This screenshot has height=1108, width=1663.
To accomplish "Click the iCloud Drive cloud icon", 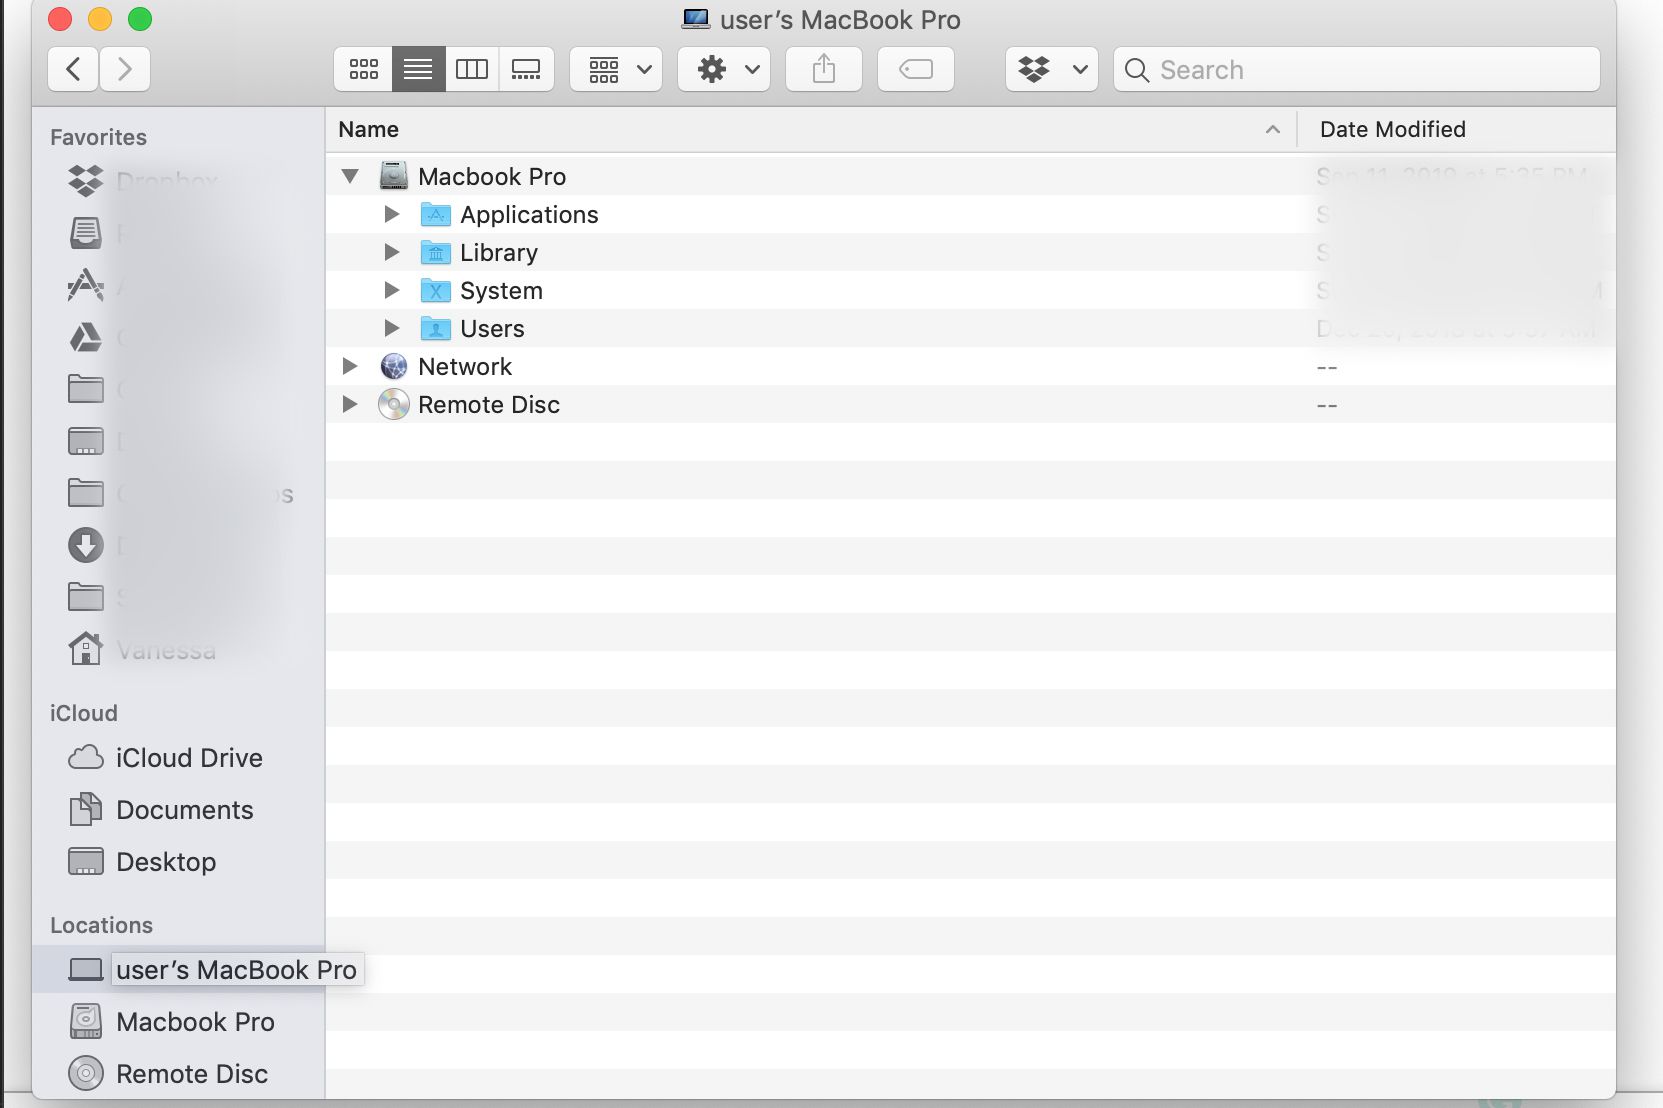I will [86, 757].
